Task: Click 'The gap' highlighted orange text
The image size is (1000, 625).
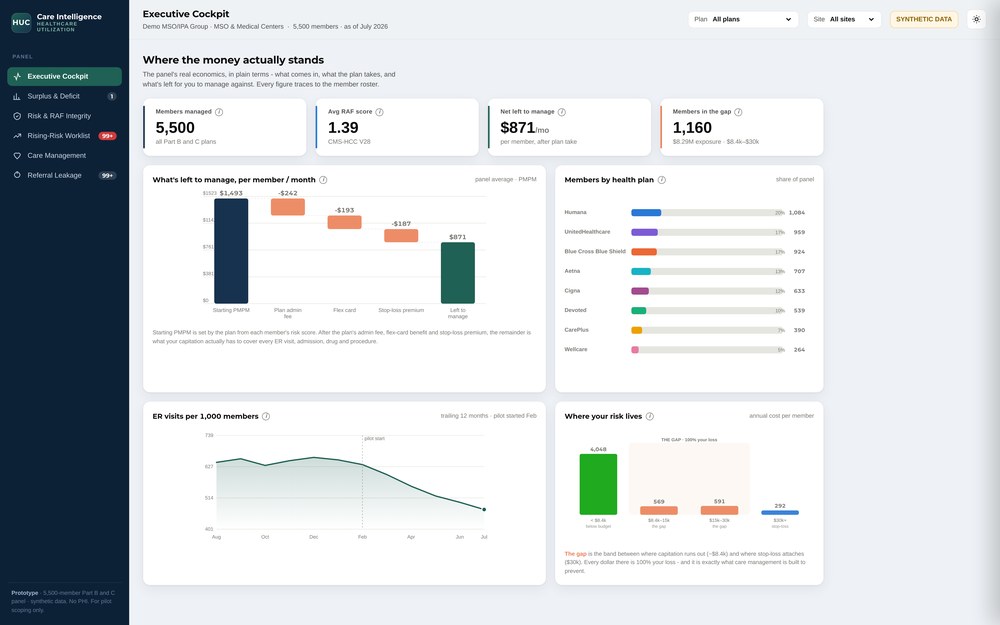Action: [575, 554]
